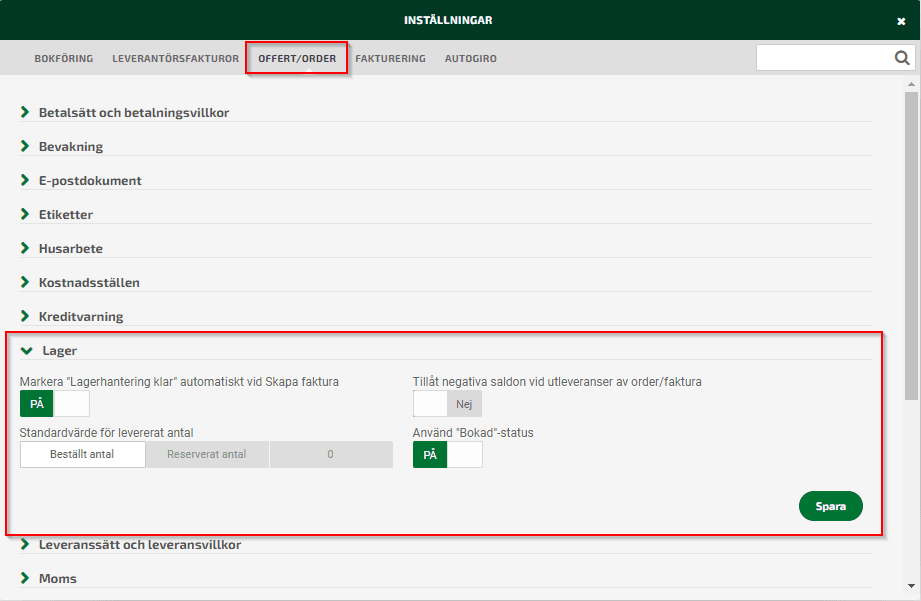Open the Bokföring tab
Image resolution: width=921 pixels, height=601 pixels.
pos(63,58)
